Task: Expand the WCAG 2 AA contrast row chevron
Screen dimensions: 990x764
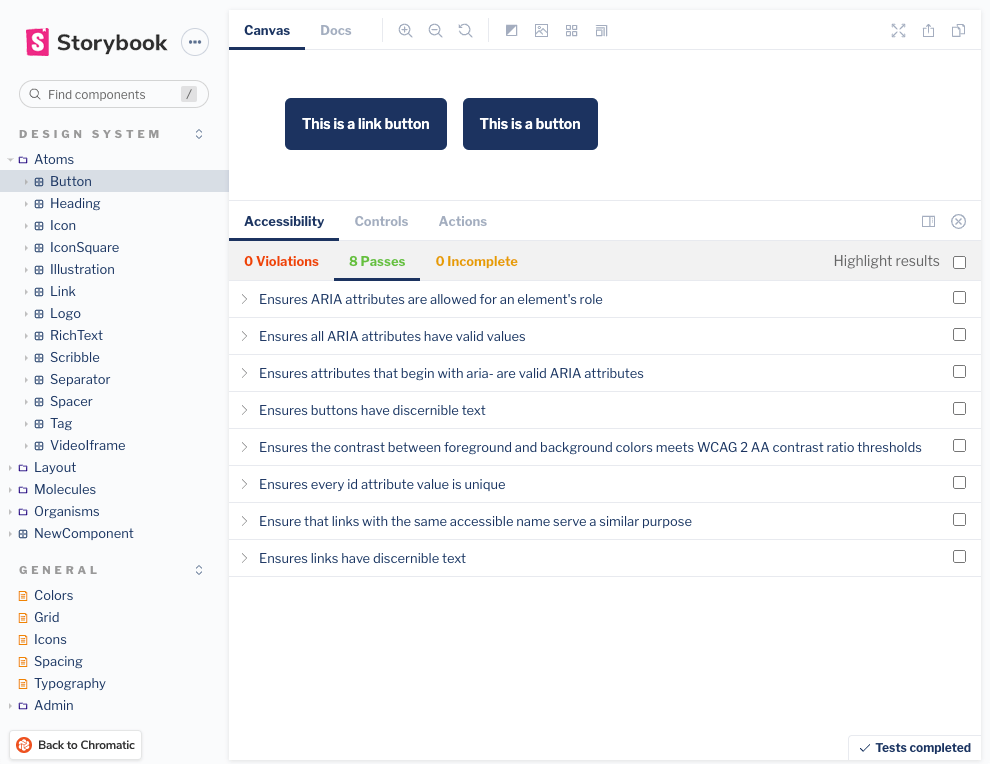Action: click(x=244, y=447)
